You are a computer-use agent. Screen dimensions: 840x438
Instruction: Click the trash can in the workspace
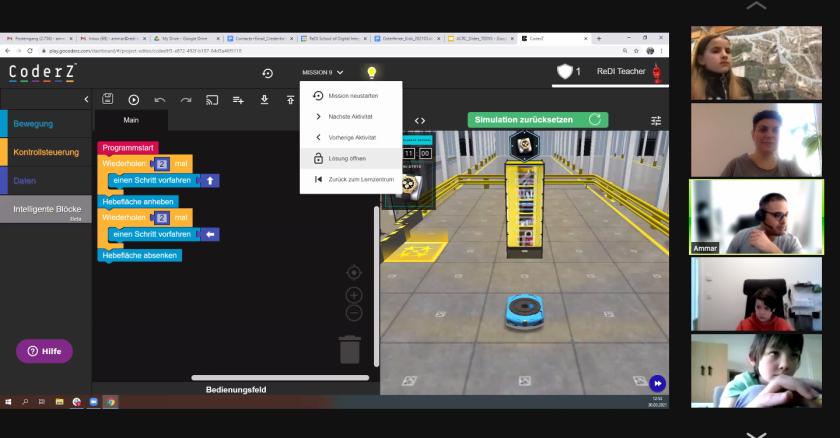pyautogui.click(x=349, y=350)
